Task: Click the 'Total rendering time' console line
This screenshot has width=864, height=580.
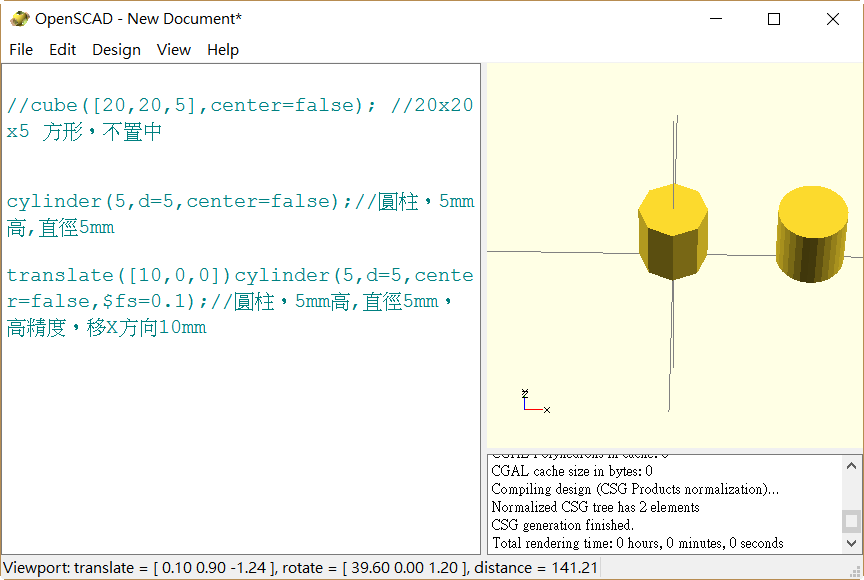Action: pos(637,543)
